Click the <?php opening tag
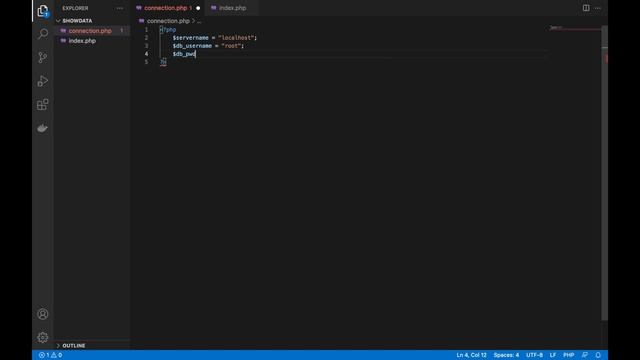Viewport: 640px width, 360px height. coord(168,30)
